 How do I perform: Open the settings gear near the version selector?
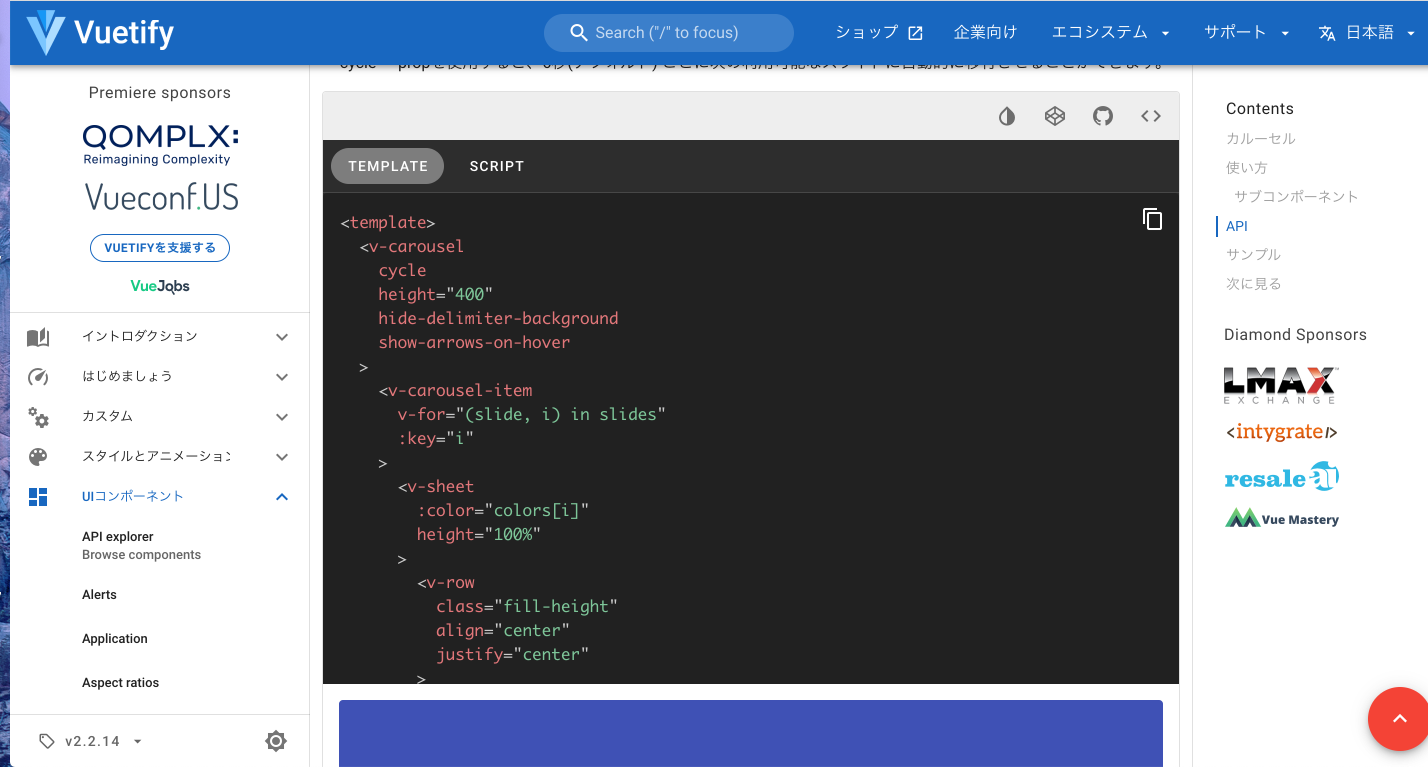(x=276, y=741)
